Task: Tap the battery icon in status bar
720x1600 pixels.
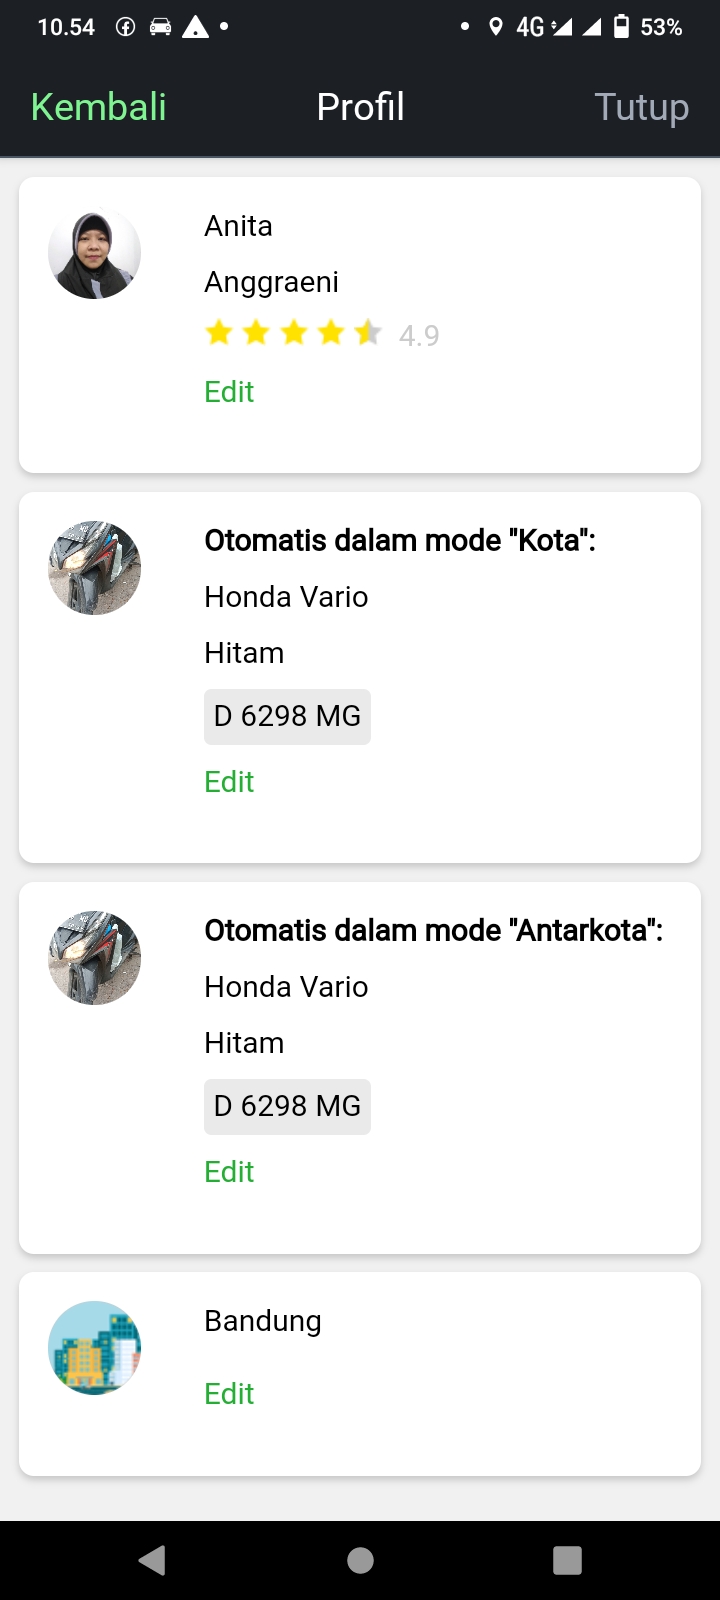Action: (621, 27)
